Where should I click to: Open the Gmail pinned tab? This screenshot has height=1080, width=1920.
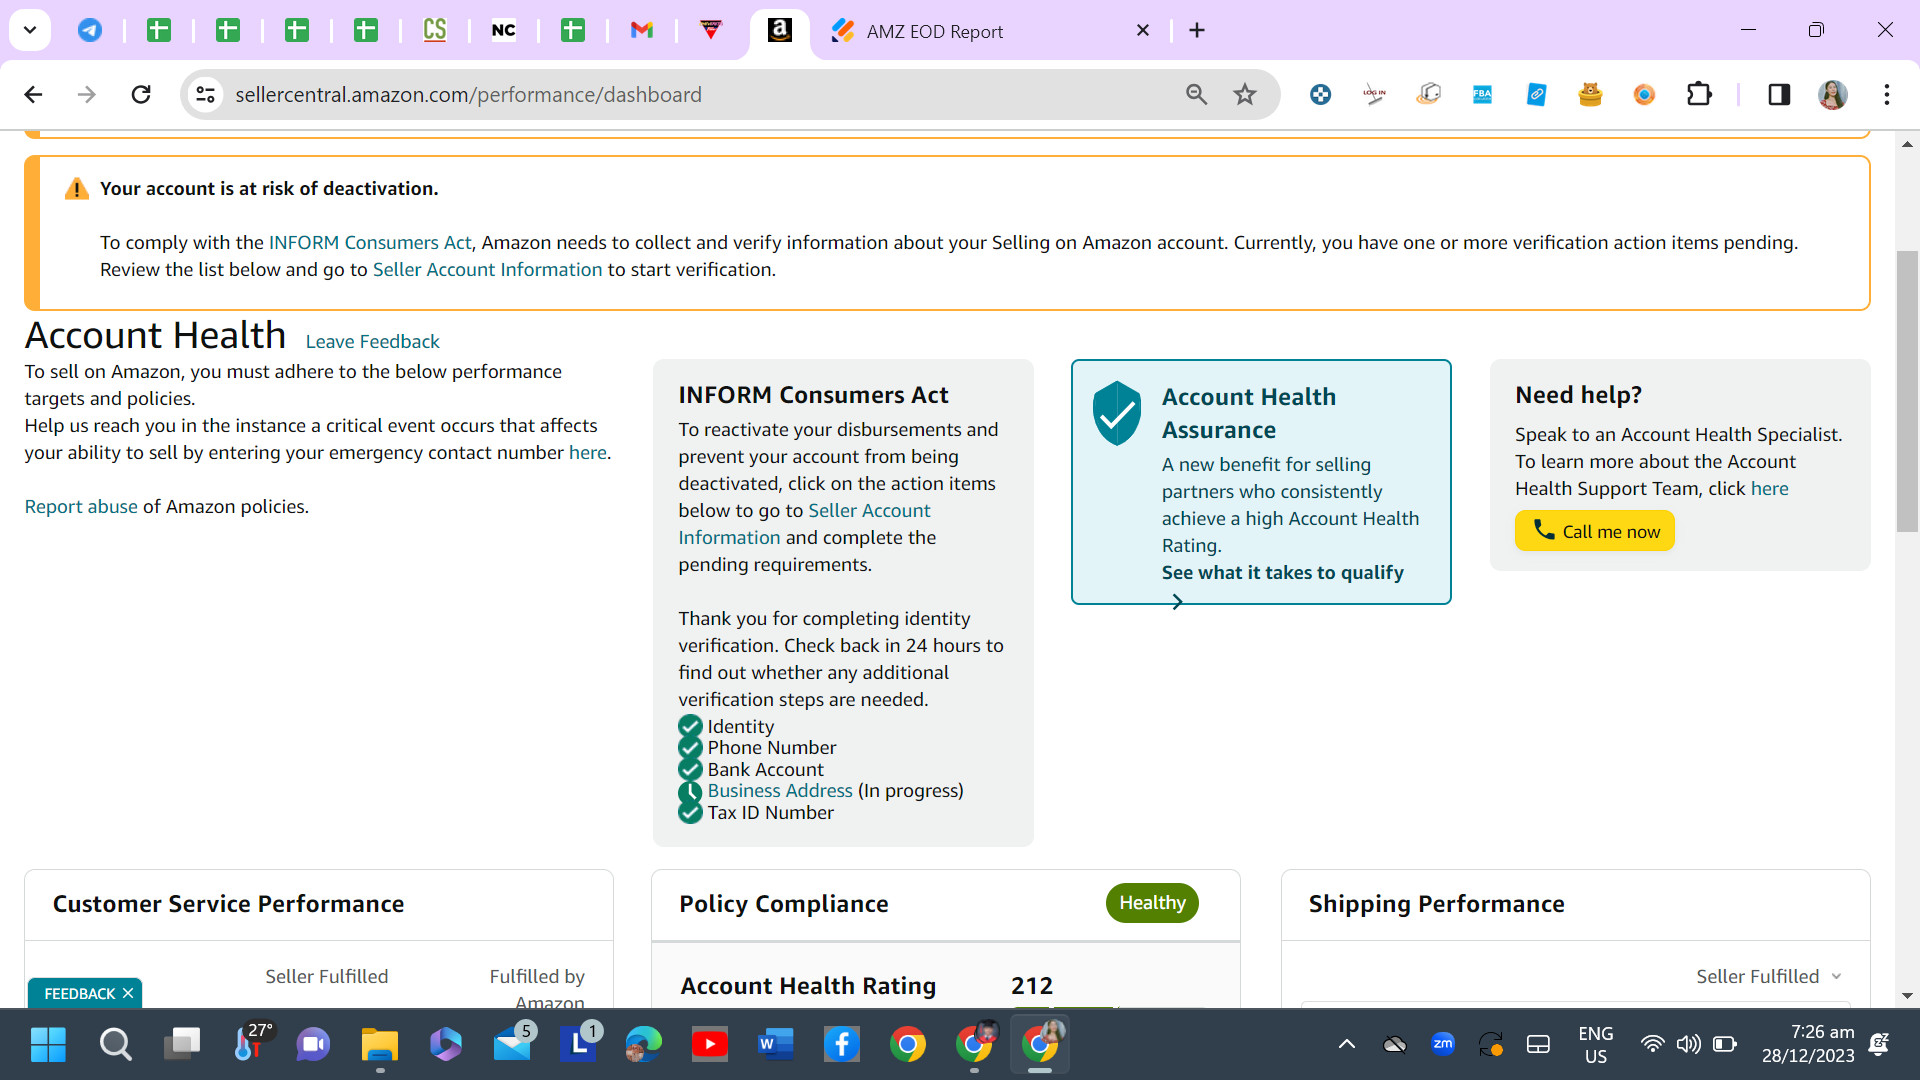click(642, 30)
